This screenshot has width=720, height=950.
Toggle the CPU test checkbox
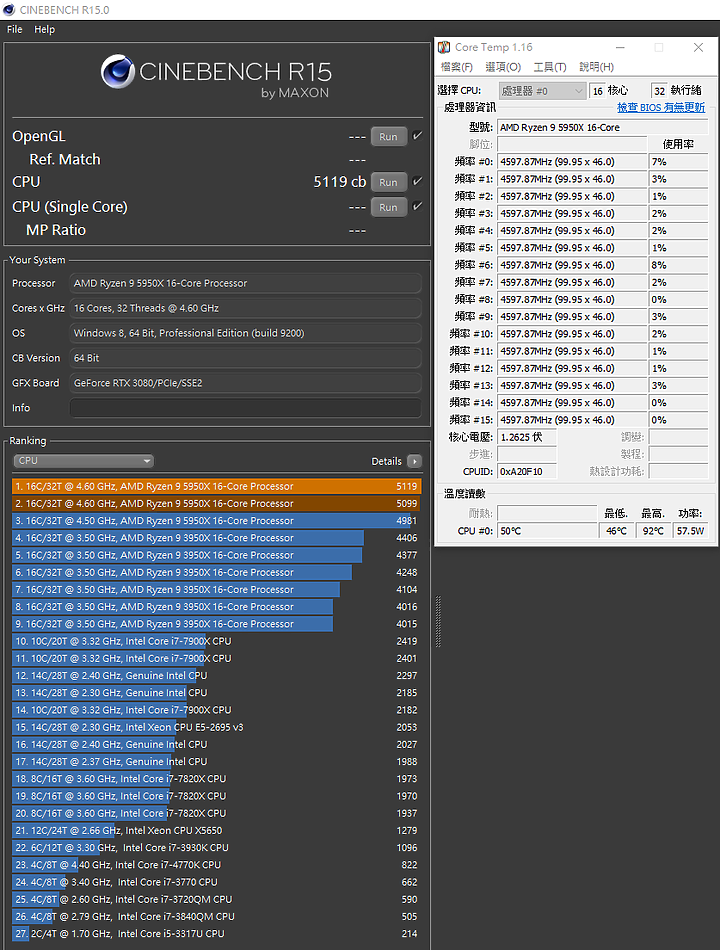(418, 181)
